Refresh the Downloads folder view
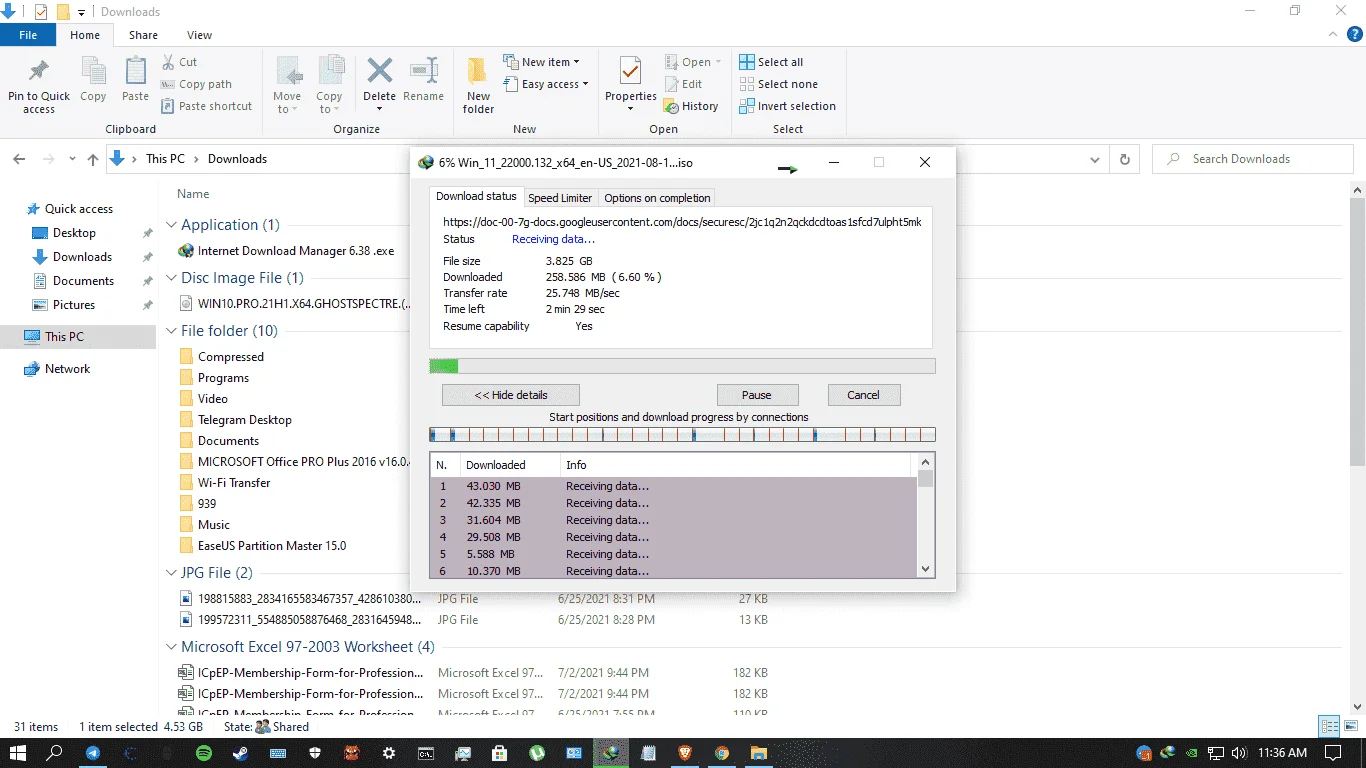1366x768 pixels. tap(1125, 159)
